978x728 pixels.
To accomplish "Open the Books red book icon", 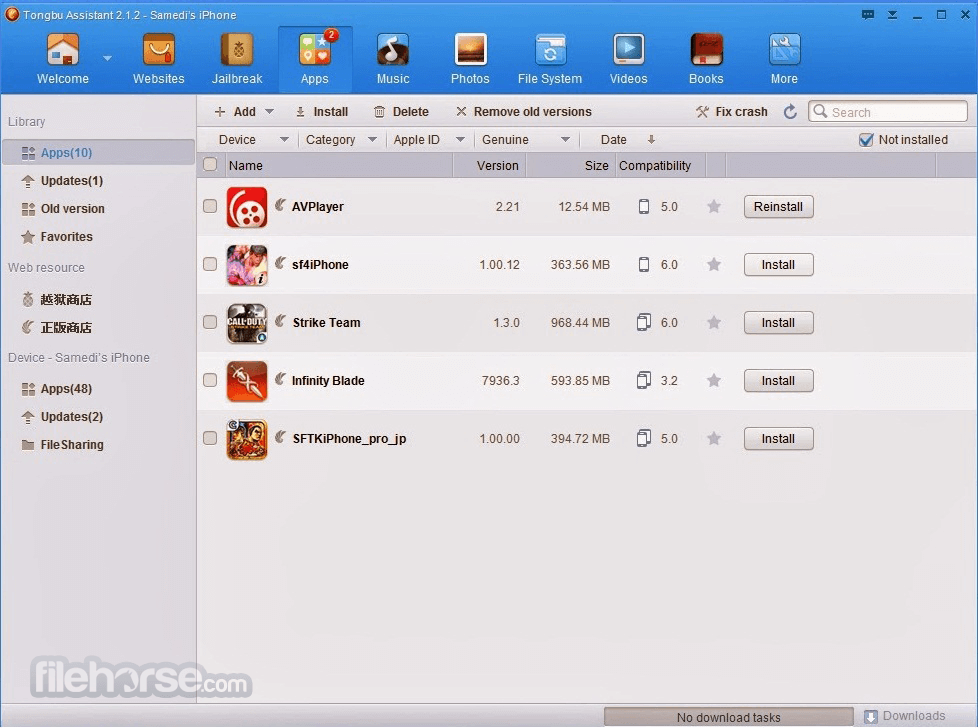I will tap(706, 50).
